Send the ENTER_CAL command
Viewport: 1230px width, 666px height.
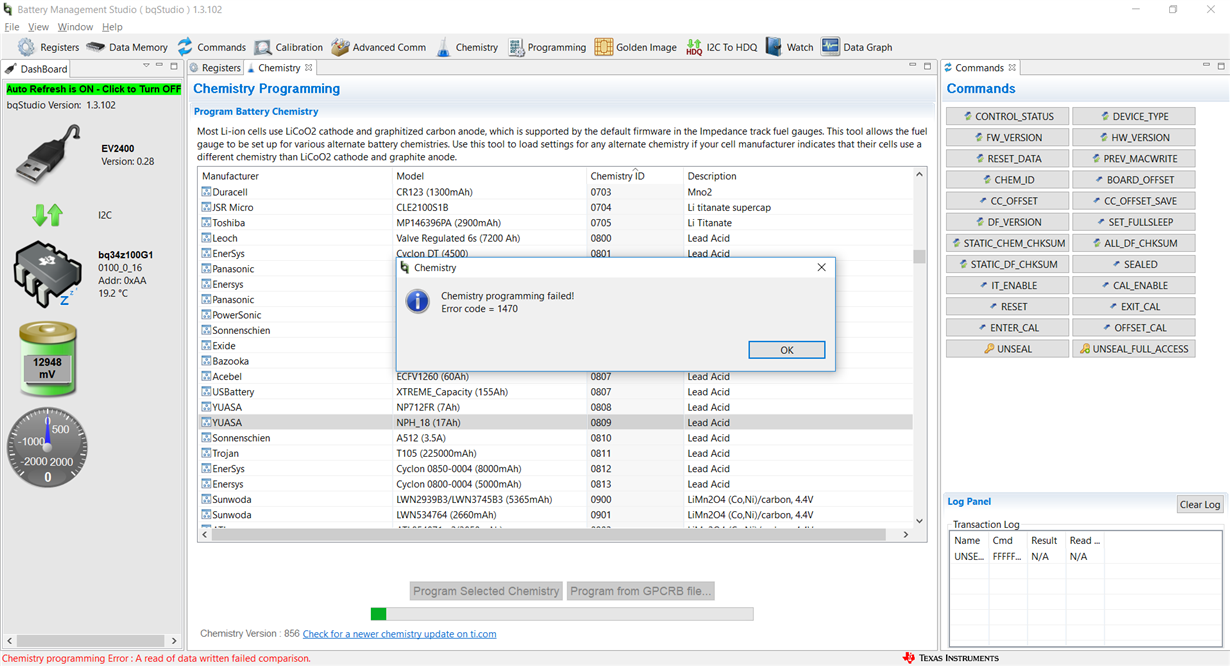(1007, 328)
